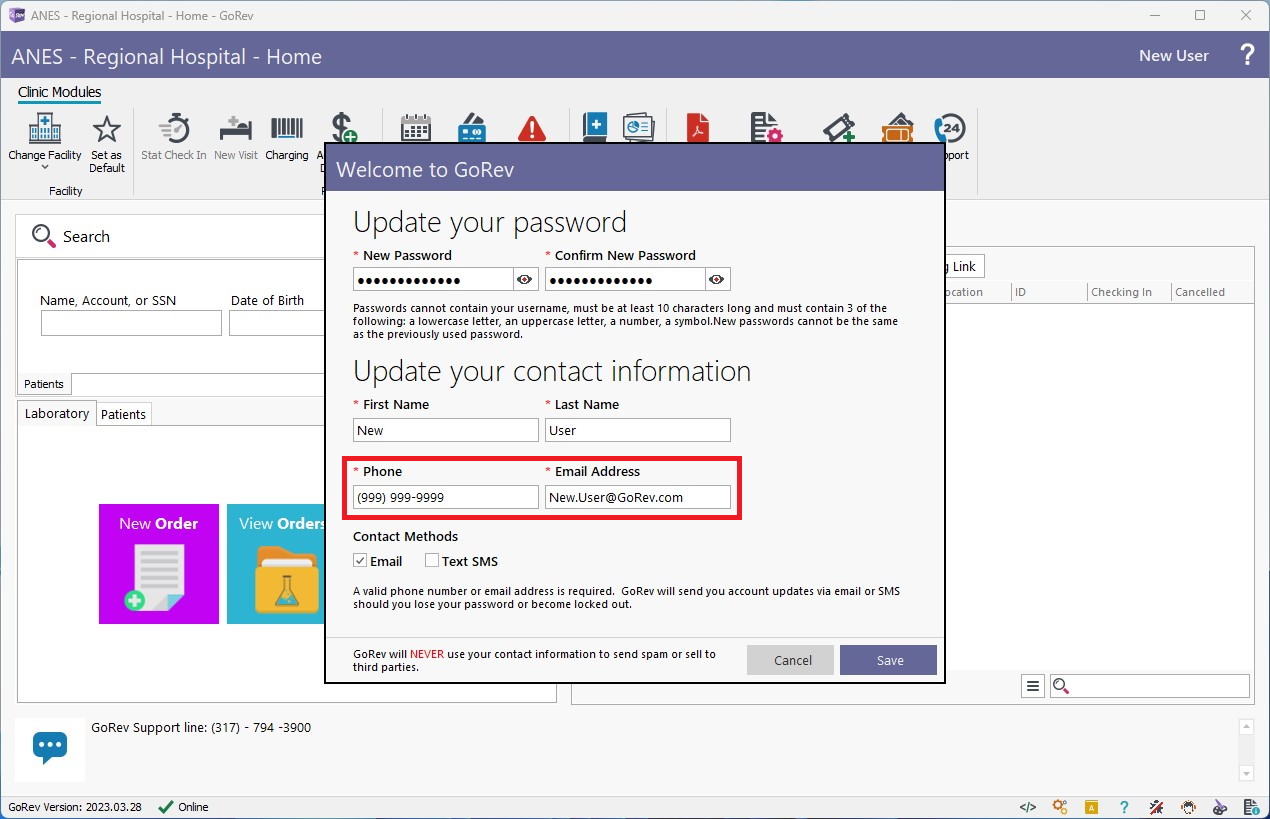This screenshot has height=819, width=1270.
Task: Open the calendar icon in the ribbon
Action: [415, 129]
